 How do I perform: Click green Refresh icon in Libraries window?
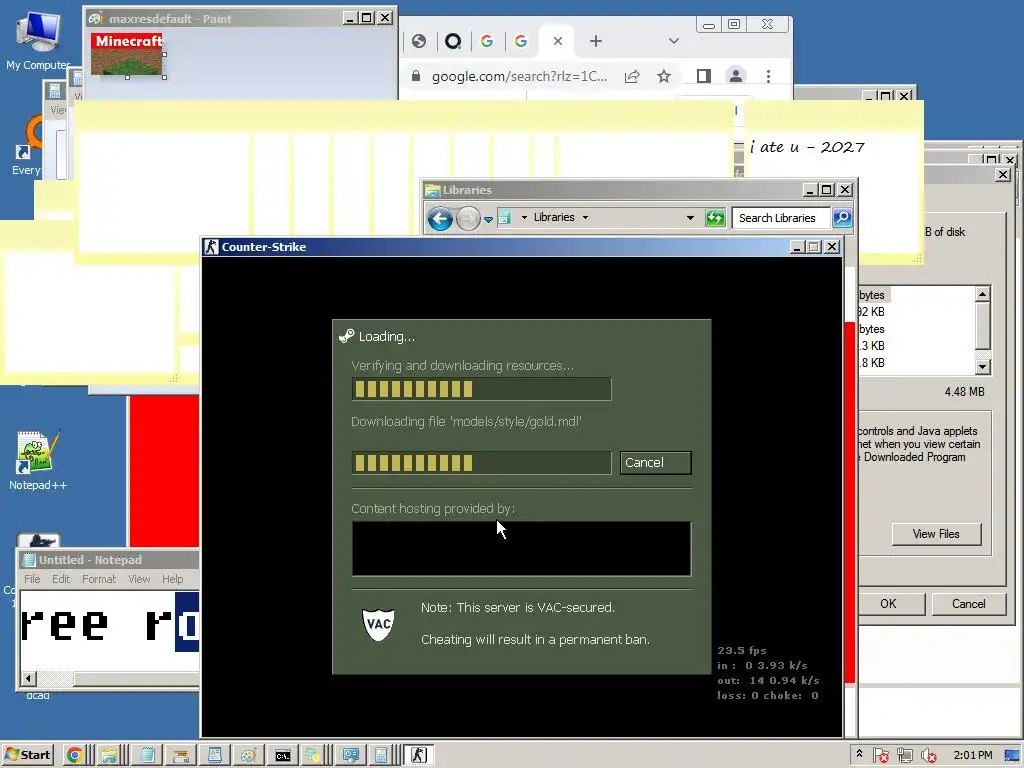pyautogui.click(x=715, y=218)
